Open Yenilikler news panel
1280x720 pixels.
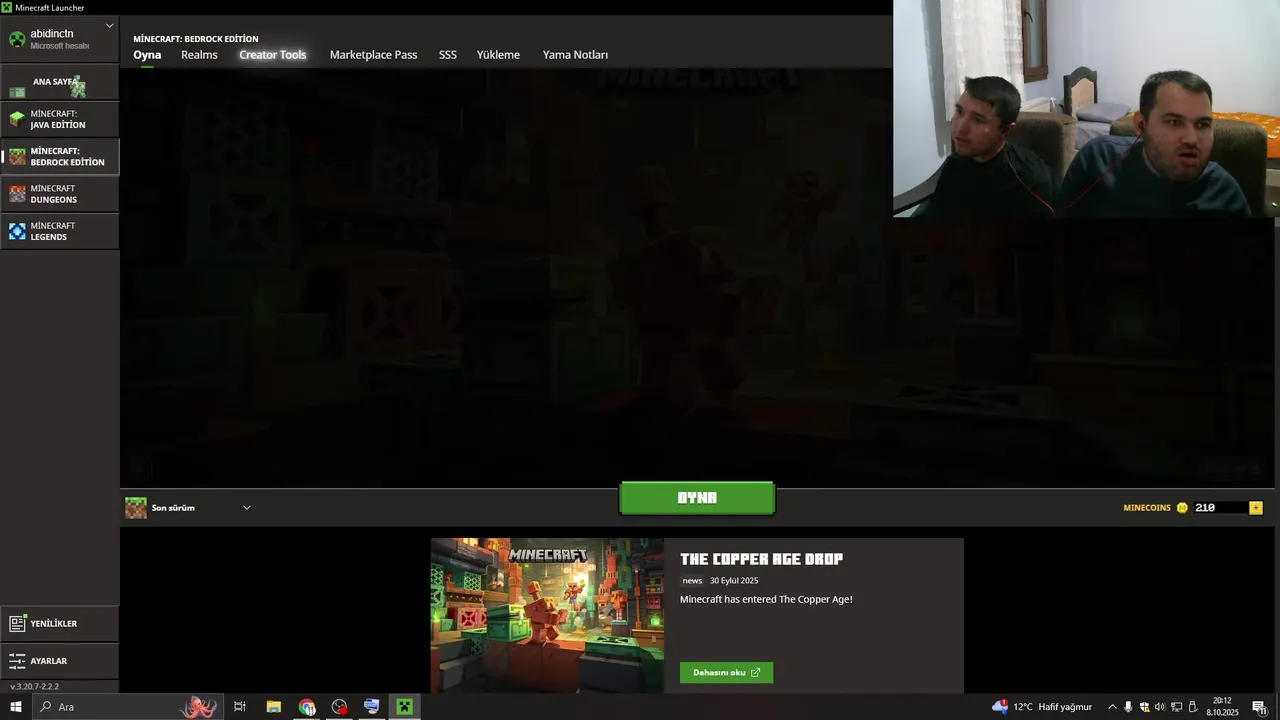click(59, 623)
